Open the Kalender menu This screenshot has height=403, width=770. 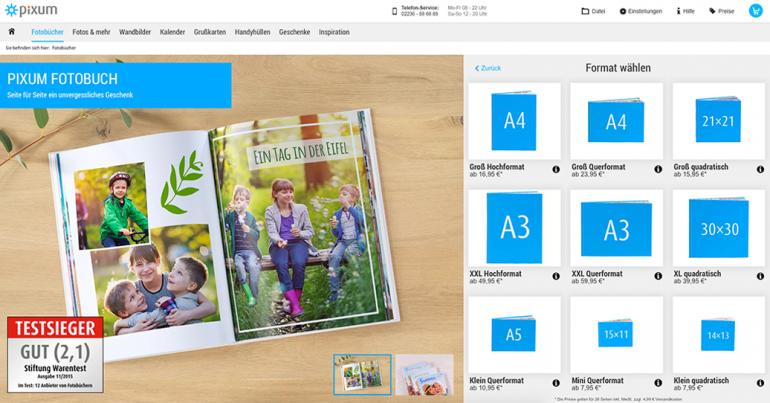172,32
